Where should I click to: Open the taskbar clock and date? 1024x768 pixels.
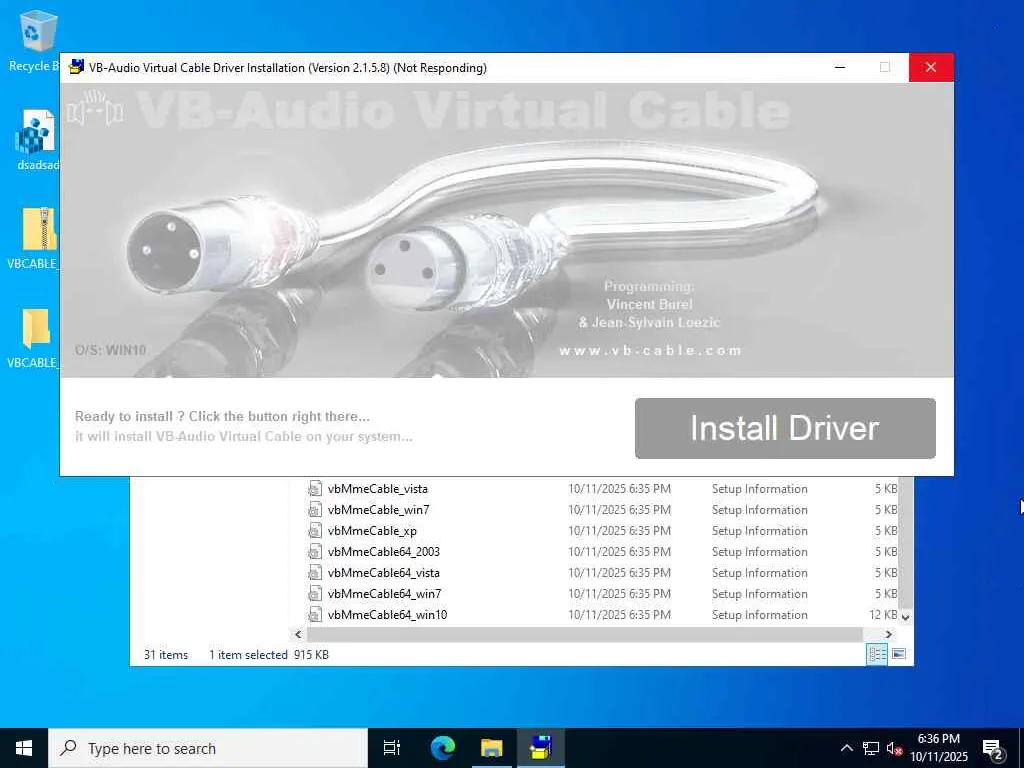click(938, 748)
